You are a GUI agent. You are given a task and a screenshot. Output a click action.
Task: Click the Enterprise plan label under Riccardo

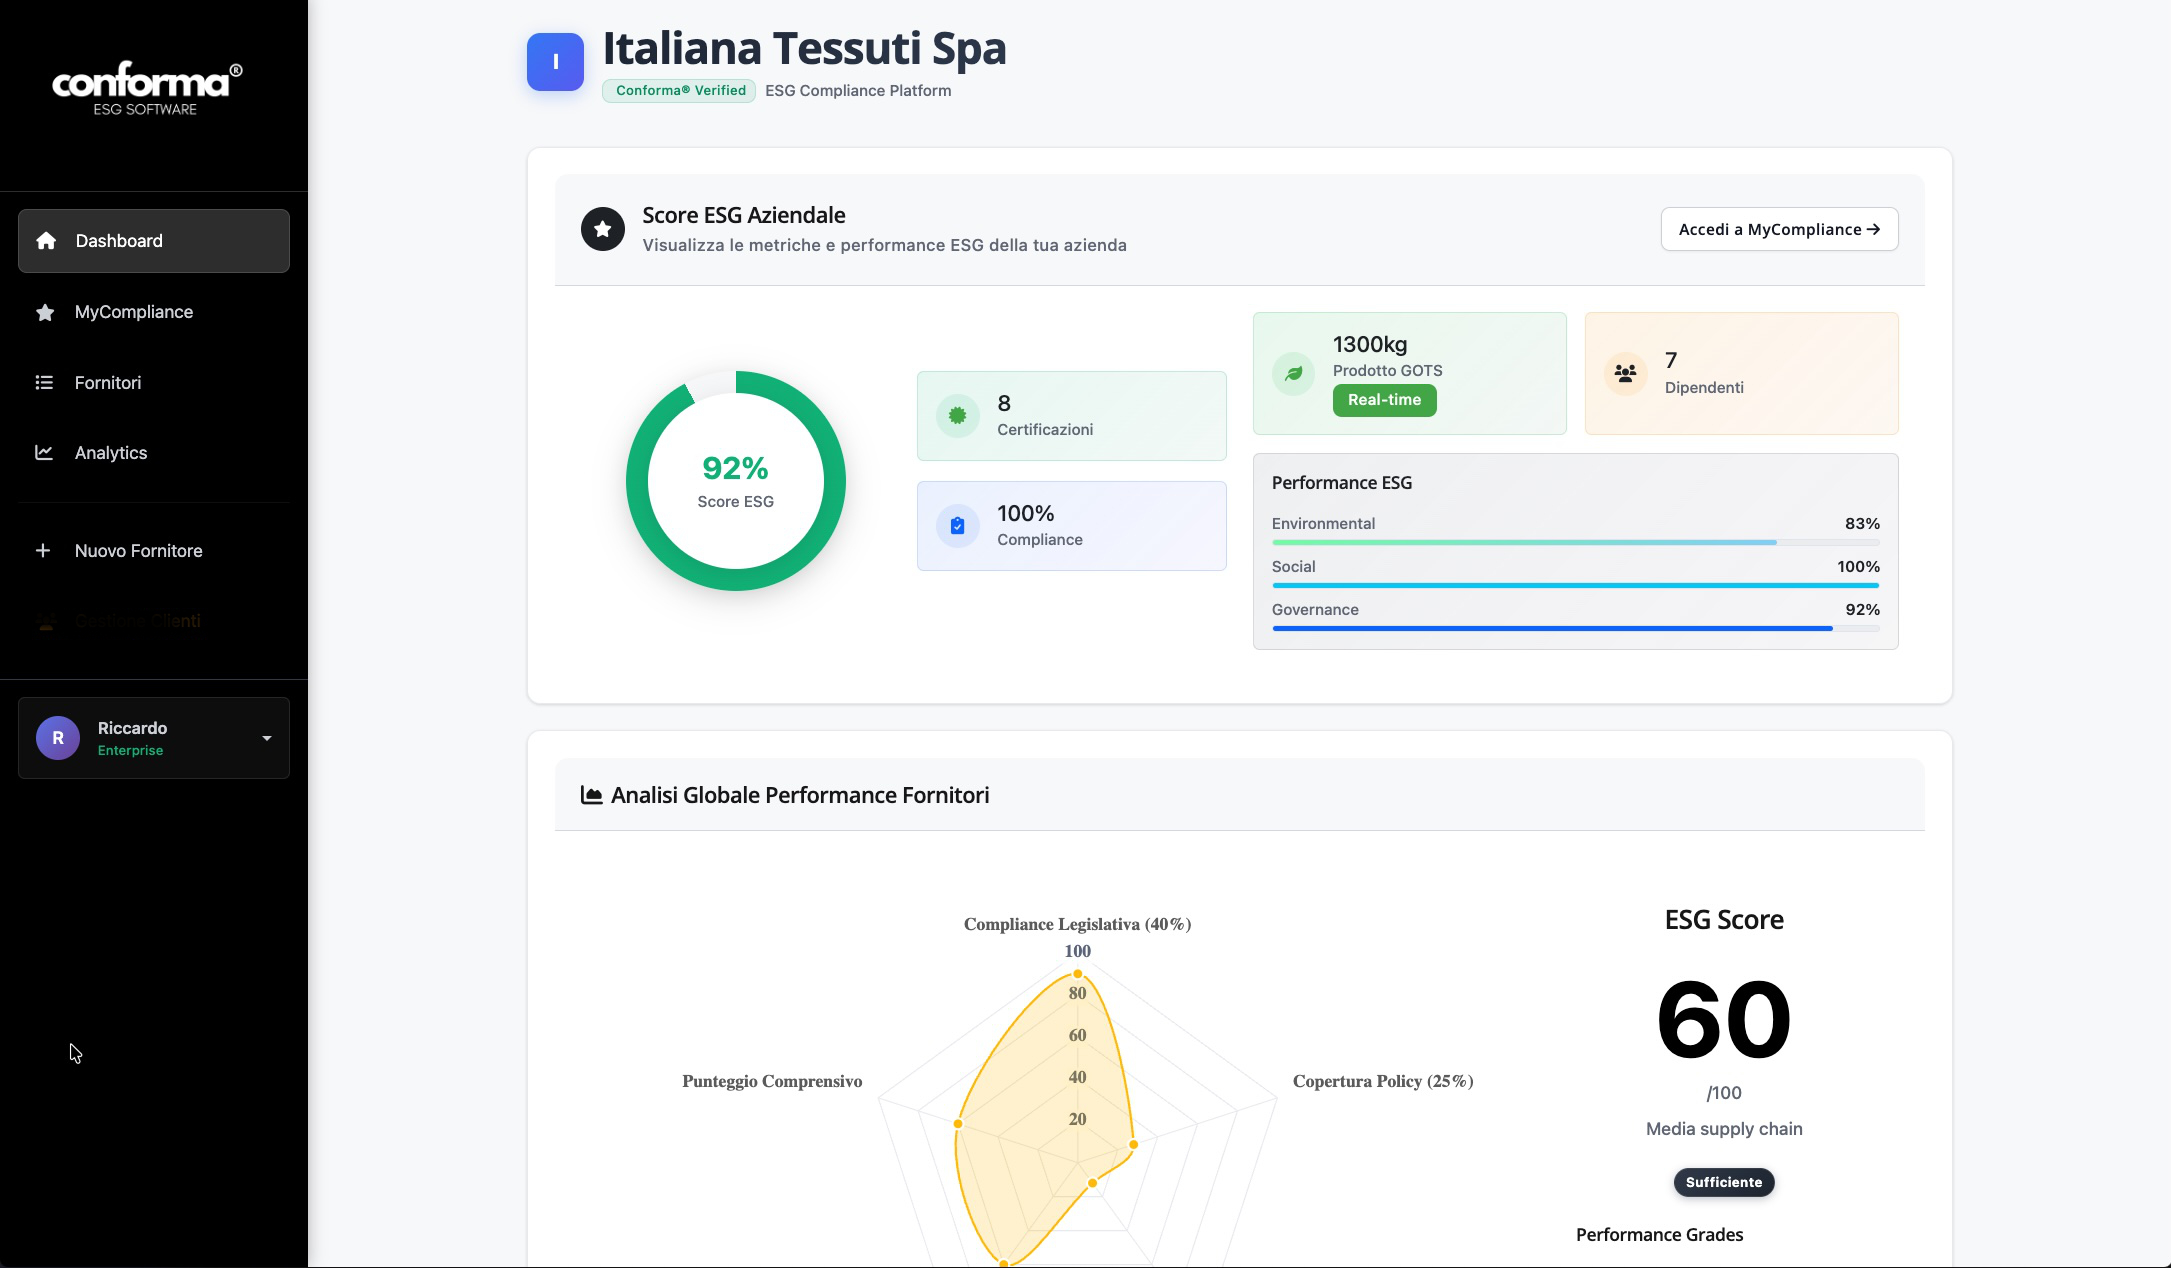coord(130,750)
